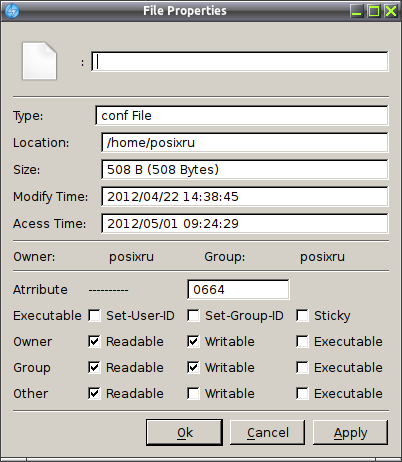Click the group name posixru value
The width and height of the screenshot is (402, 462).
(322, 257)
